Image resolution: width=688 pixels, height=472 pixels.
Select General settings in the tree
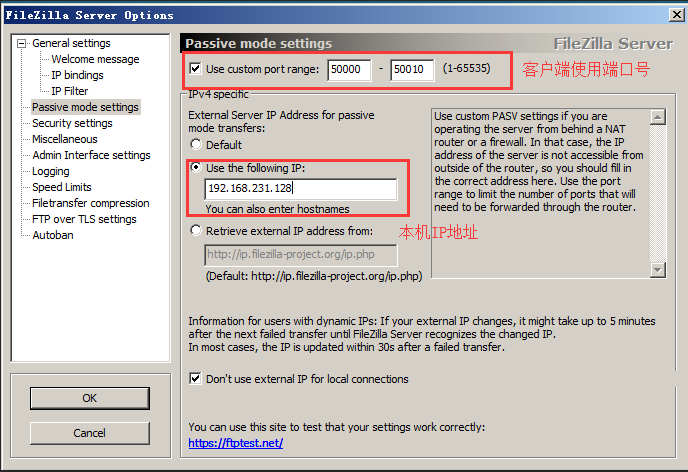click(x=71, y=43)
